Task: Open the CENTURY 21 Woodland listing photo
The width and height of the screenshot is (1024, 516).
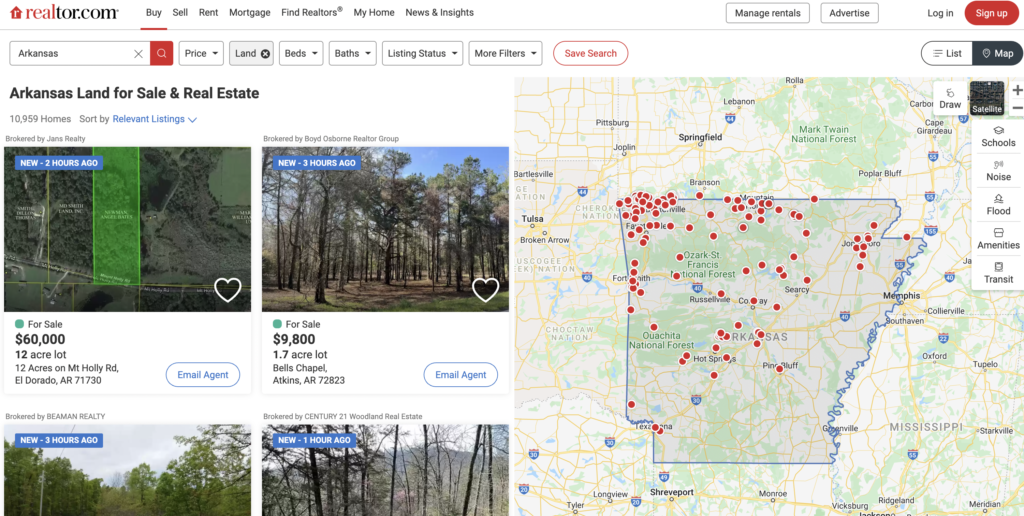Action: (x=385, y=470)
